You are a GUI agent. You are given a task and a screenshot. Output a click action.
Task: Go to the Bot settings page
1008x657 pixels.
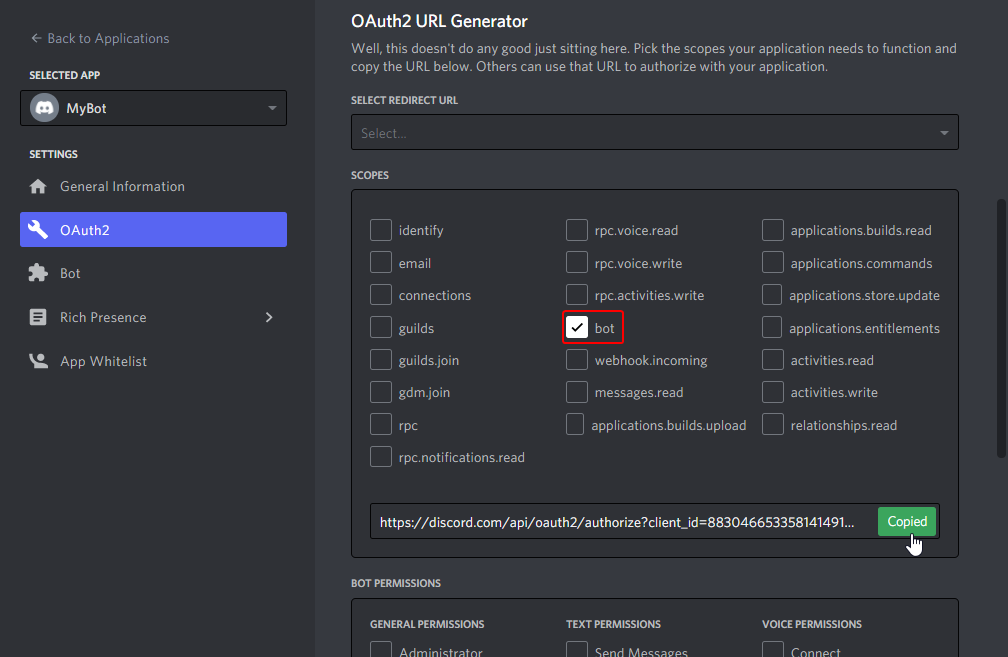point(153,273)
